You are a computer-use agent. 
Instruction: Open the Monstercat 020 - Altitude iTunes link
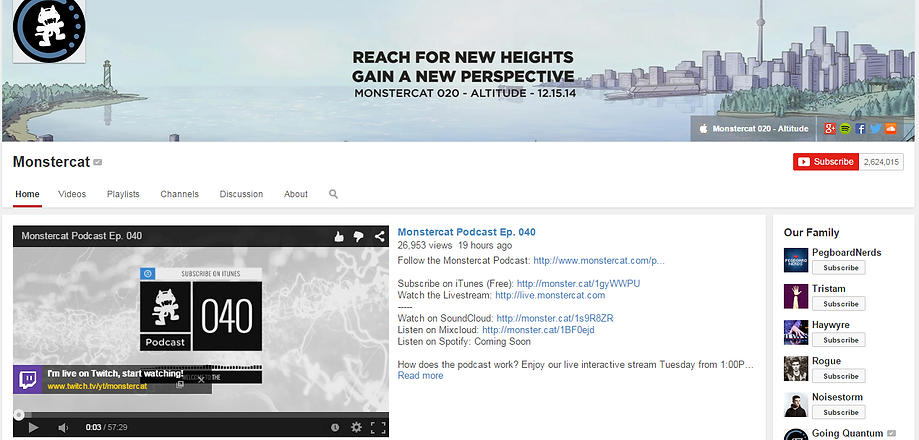[754, 129]
